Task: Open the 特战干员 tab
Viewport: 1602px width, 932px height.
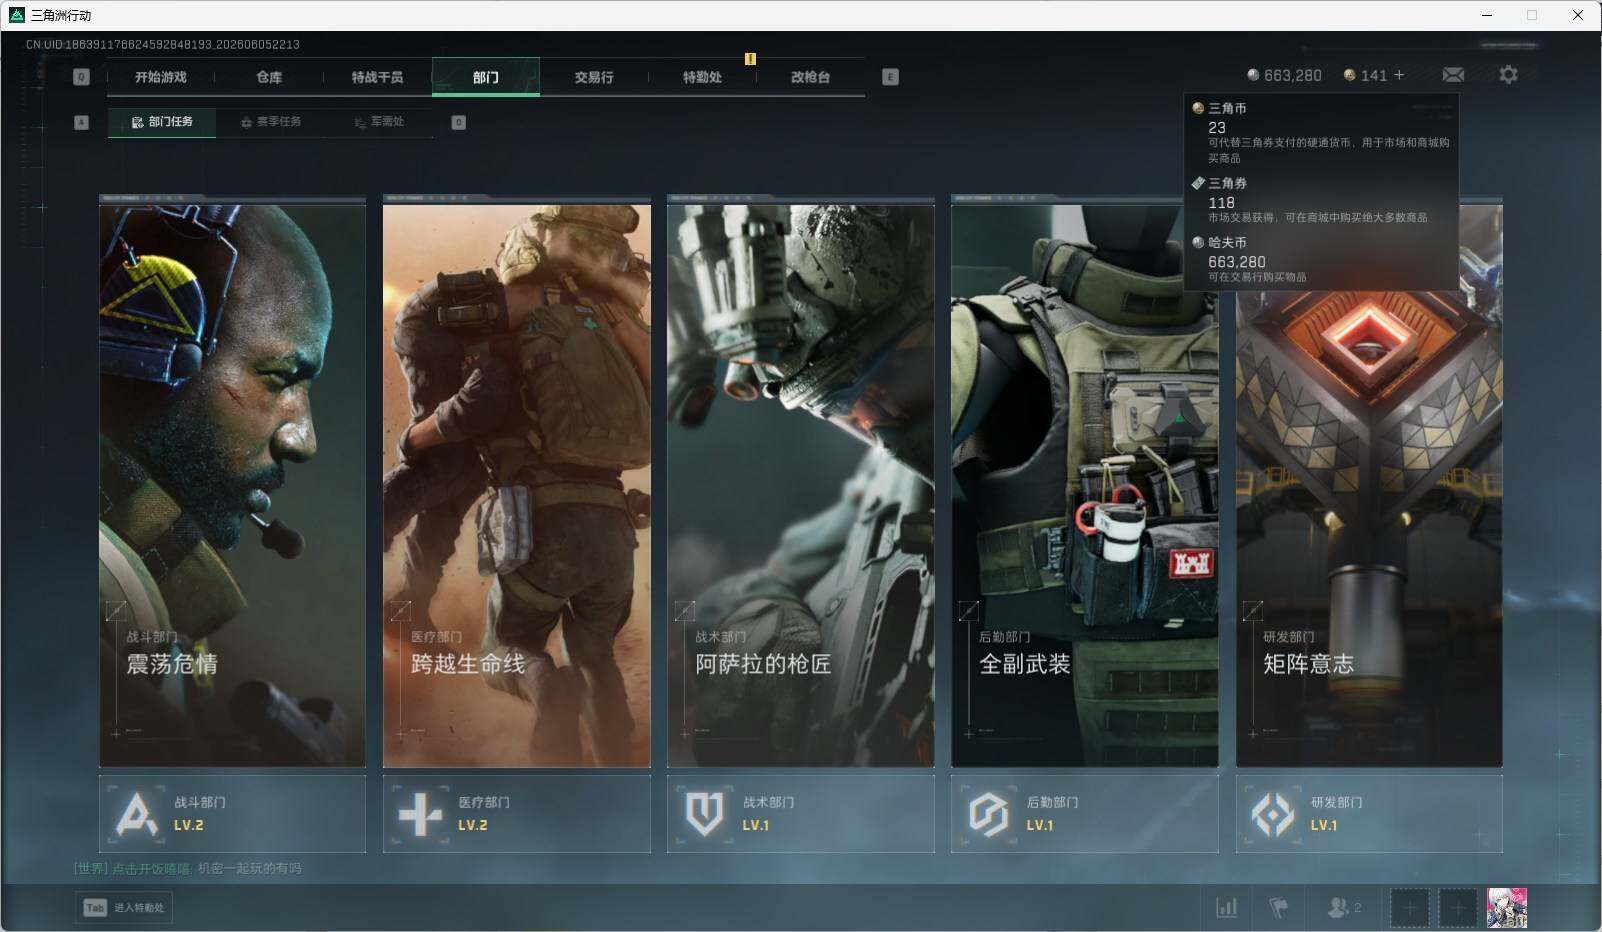Action: (377, 77)
